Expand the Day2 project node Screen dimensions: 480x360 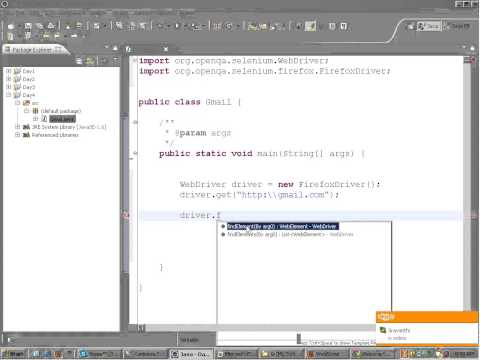coord(9,79)
